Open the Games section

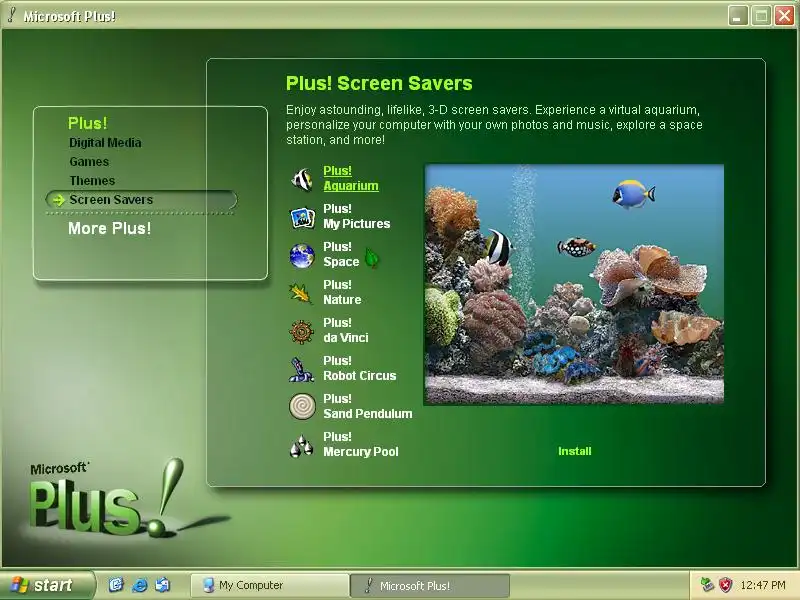tap(89, 162)
